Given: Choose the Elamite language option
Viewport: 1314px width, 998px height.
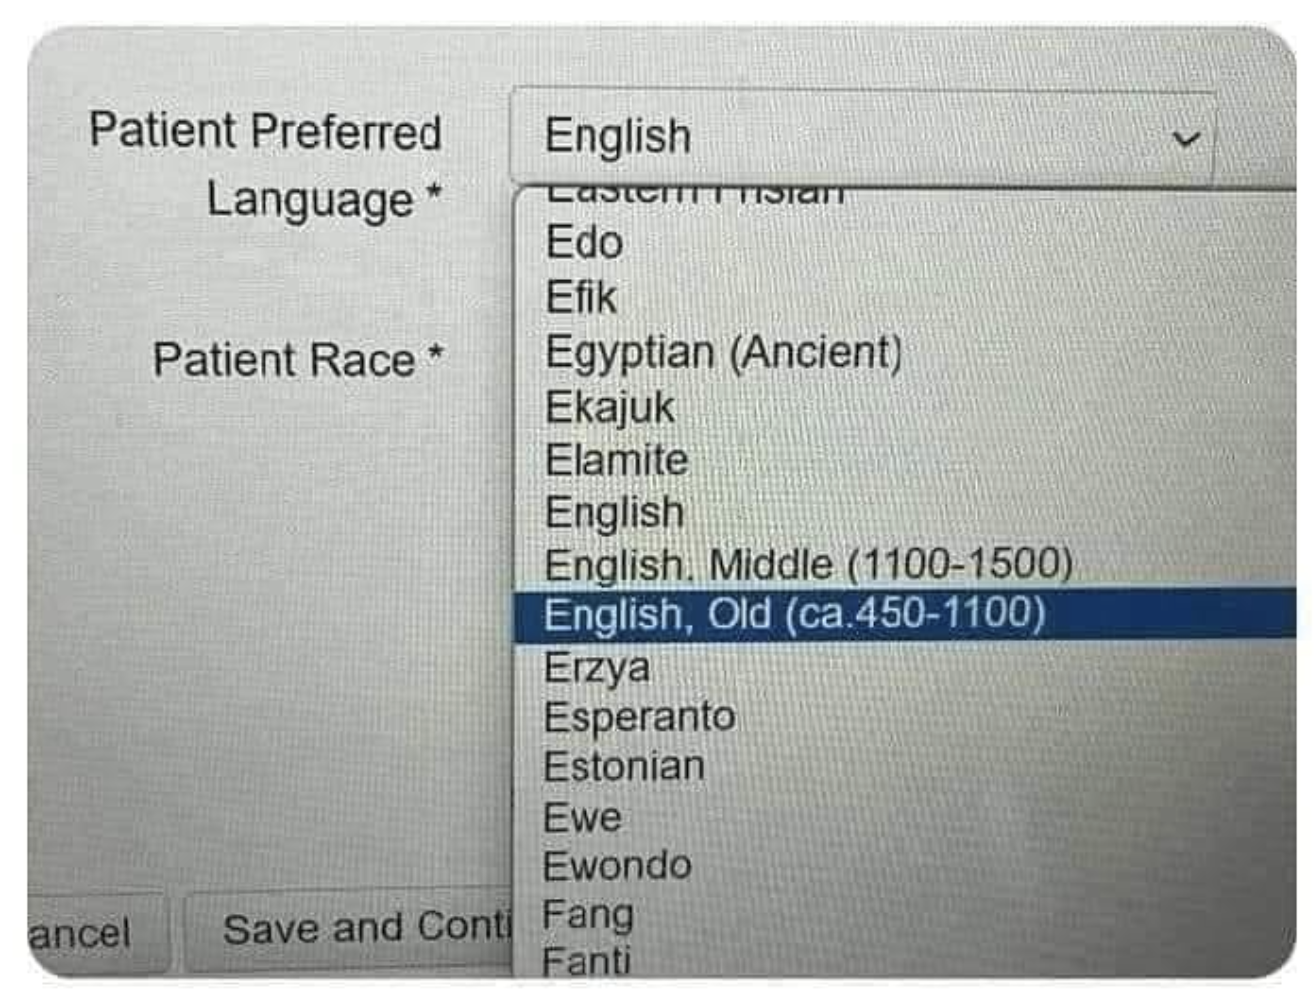Looking at the screenshot, I should 616,460.
